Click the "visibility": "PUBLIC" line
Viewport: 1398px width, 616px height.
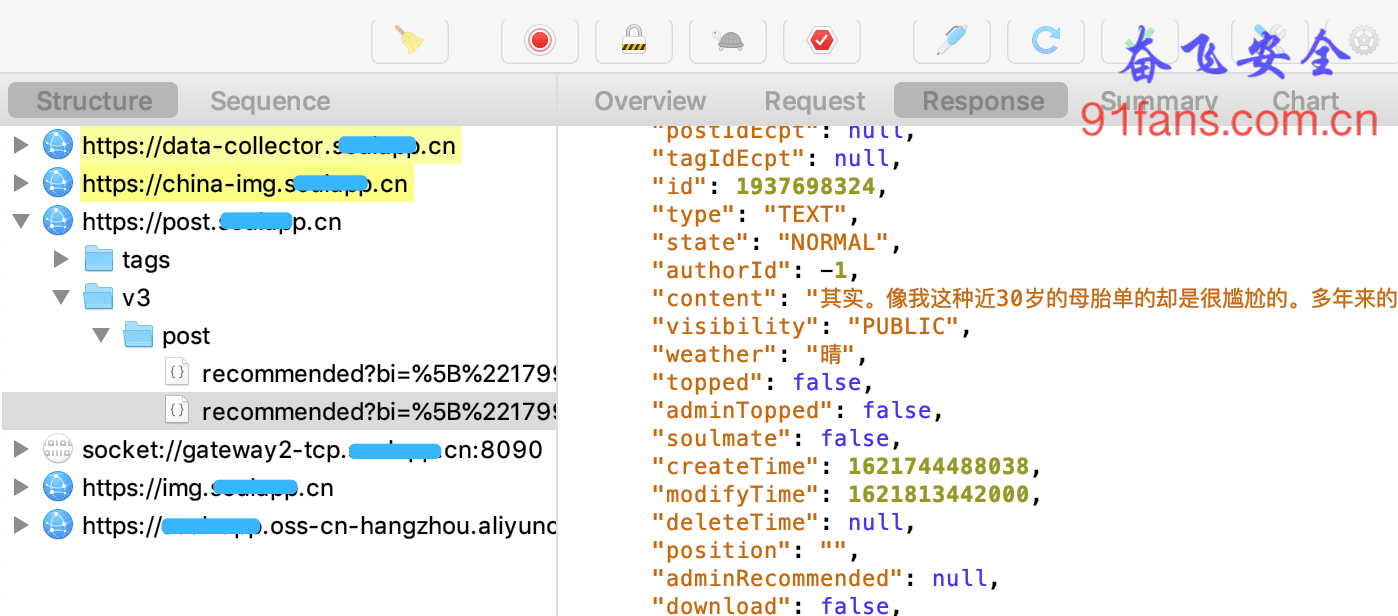[x=811, y=326]
